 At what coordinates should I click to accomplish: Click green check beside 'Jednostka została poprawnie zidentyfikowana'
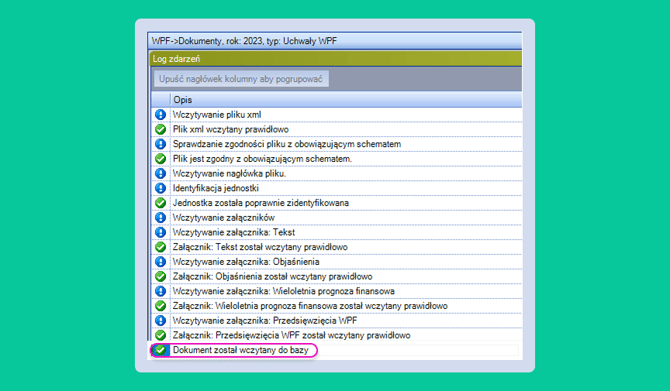click(160, 203)
